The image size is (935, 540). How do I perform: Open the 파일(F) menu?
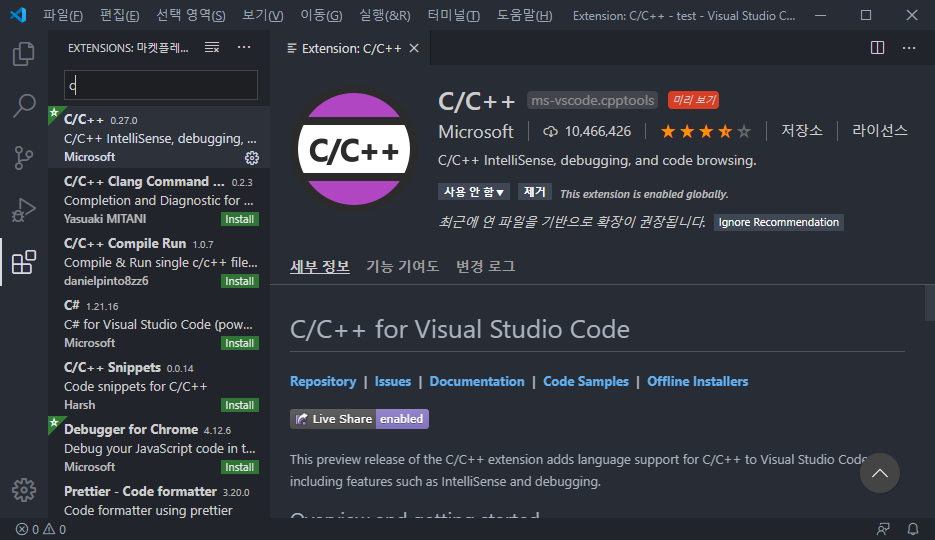(x=63, y=15)
